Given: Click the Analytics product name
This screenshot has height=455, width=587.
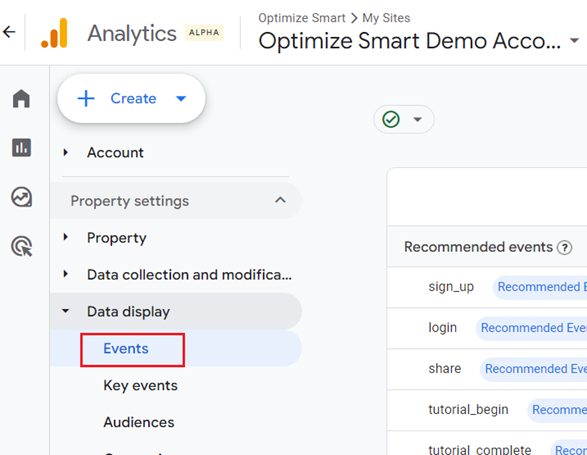Looking at the screenshot, I should (x=132, y=33).
